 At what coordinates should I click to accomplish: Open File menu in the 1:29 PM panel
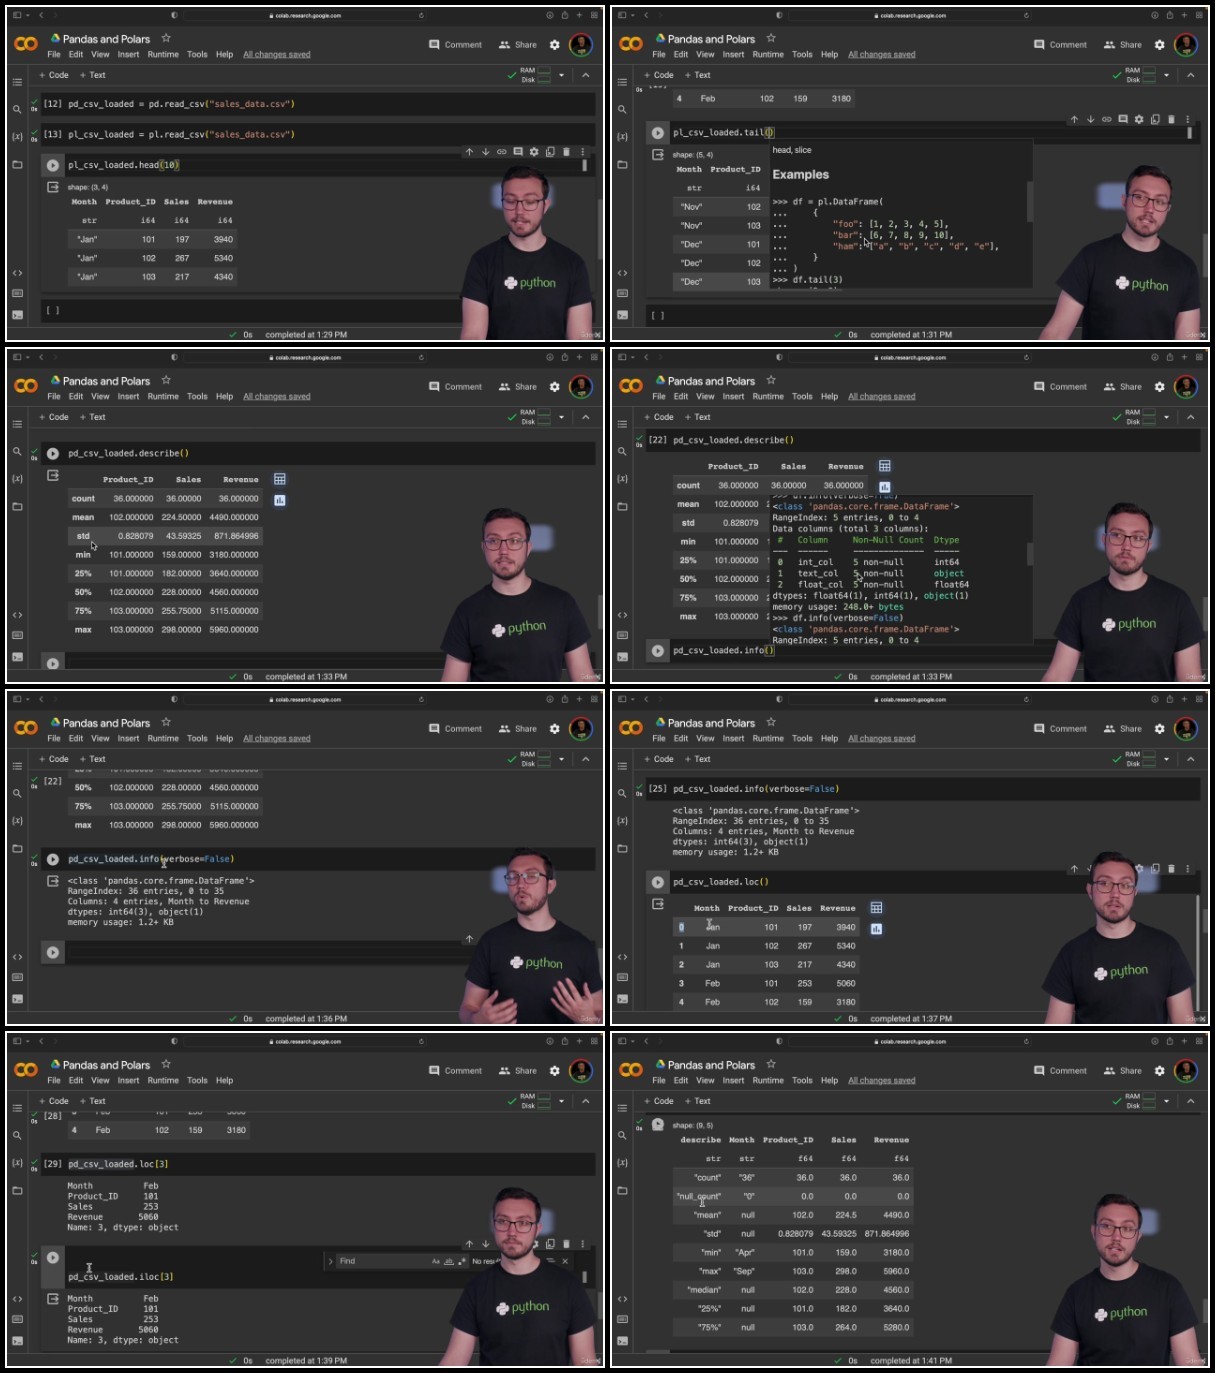point(54,55)
